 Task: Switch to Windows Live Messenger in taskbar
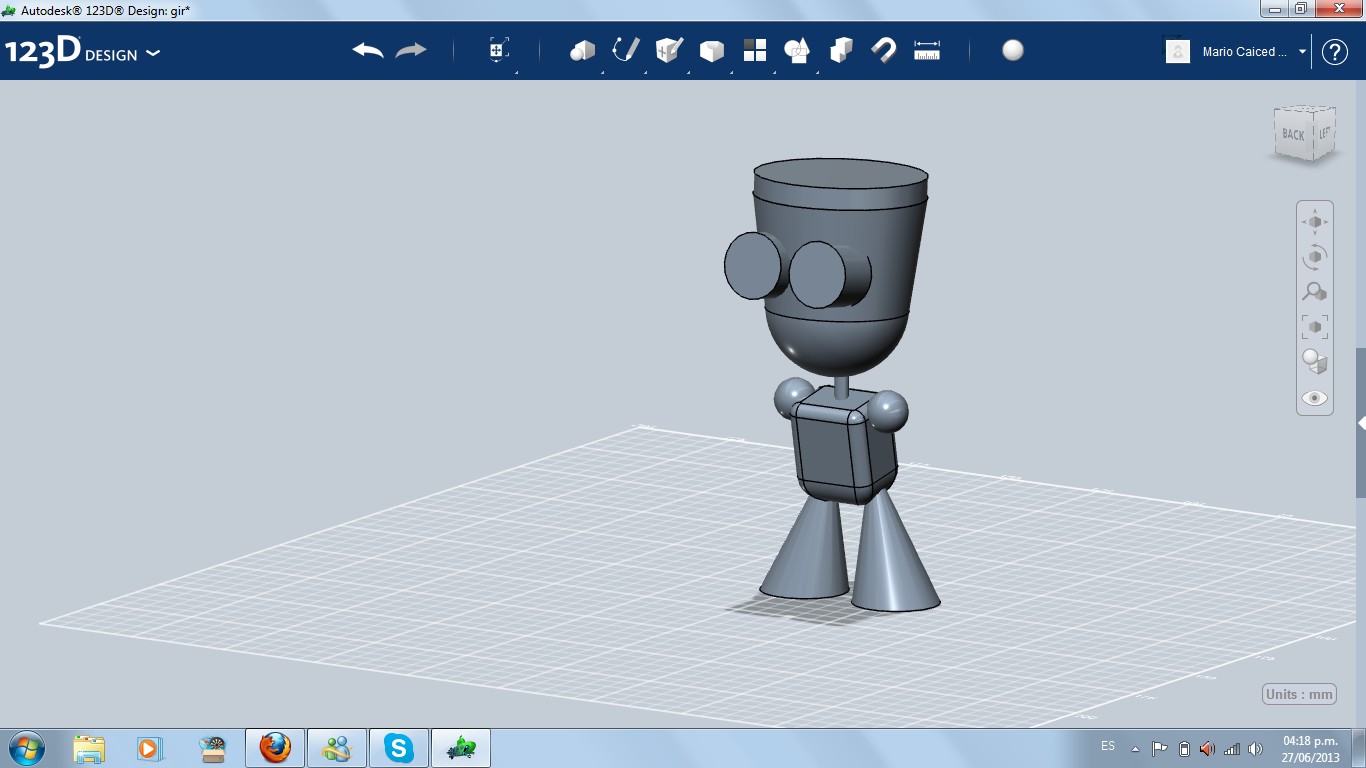coord(337,748)
